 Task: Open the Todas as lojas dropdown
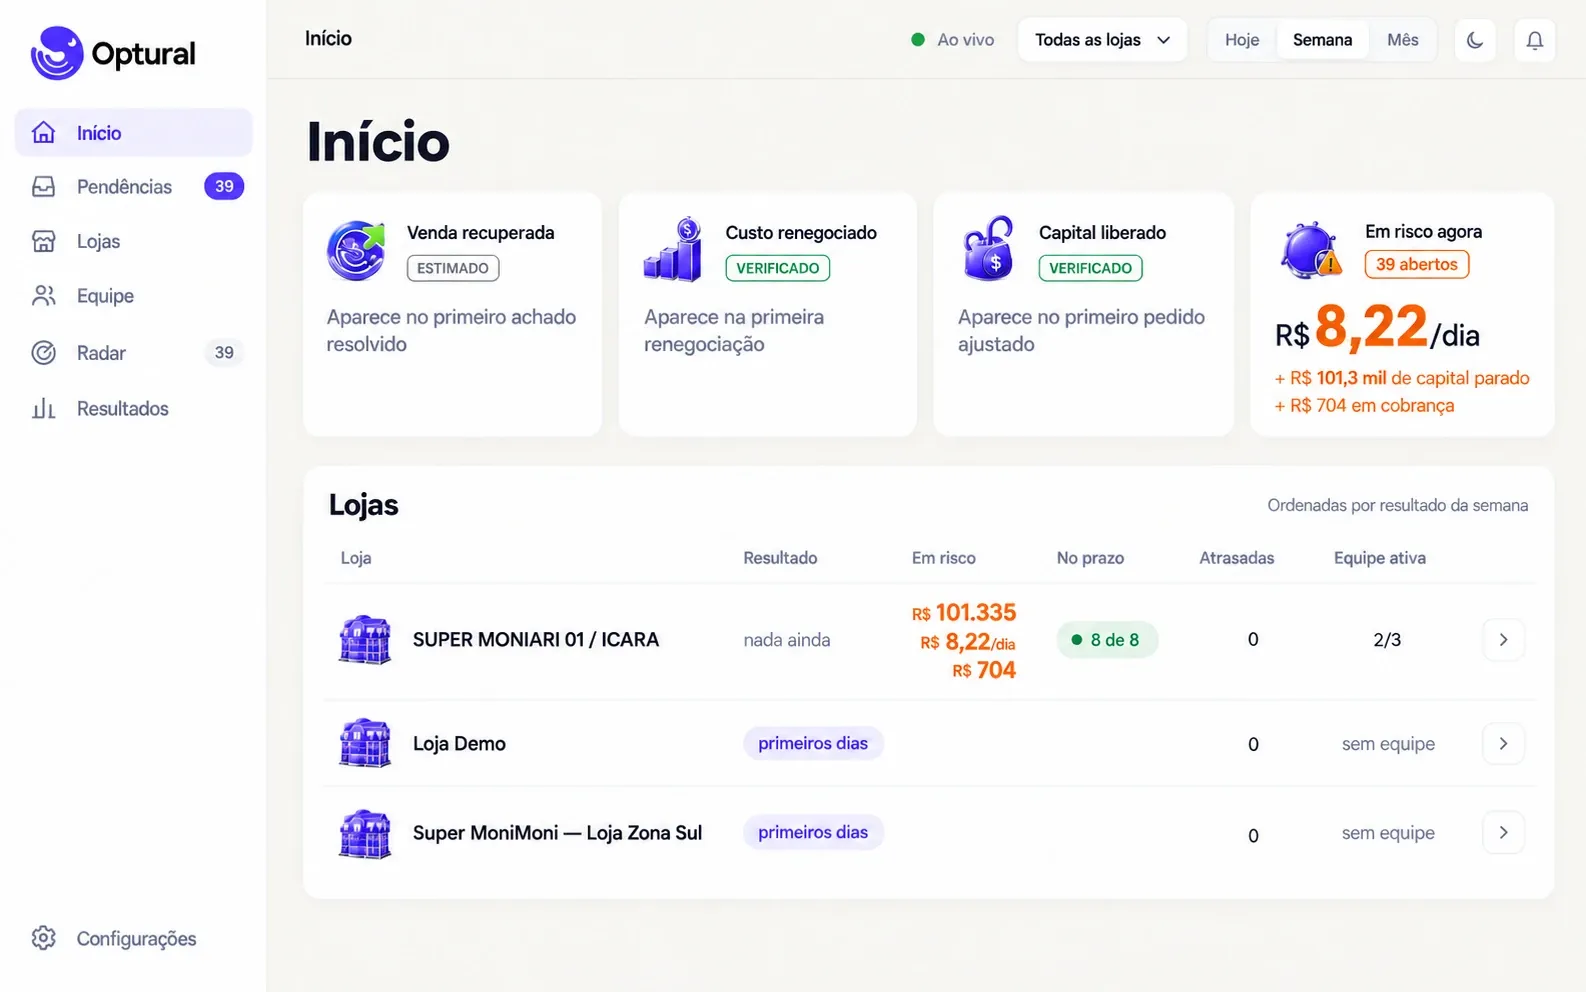pos(1102,40)
